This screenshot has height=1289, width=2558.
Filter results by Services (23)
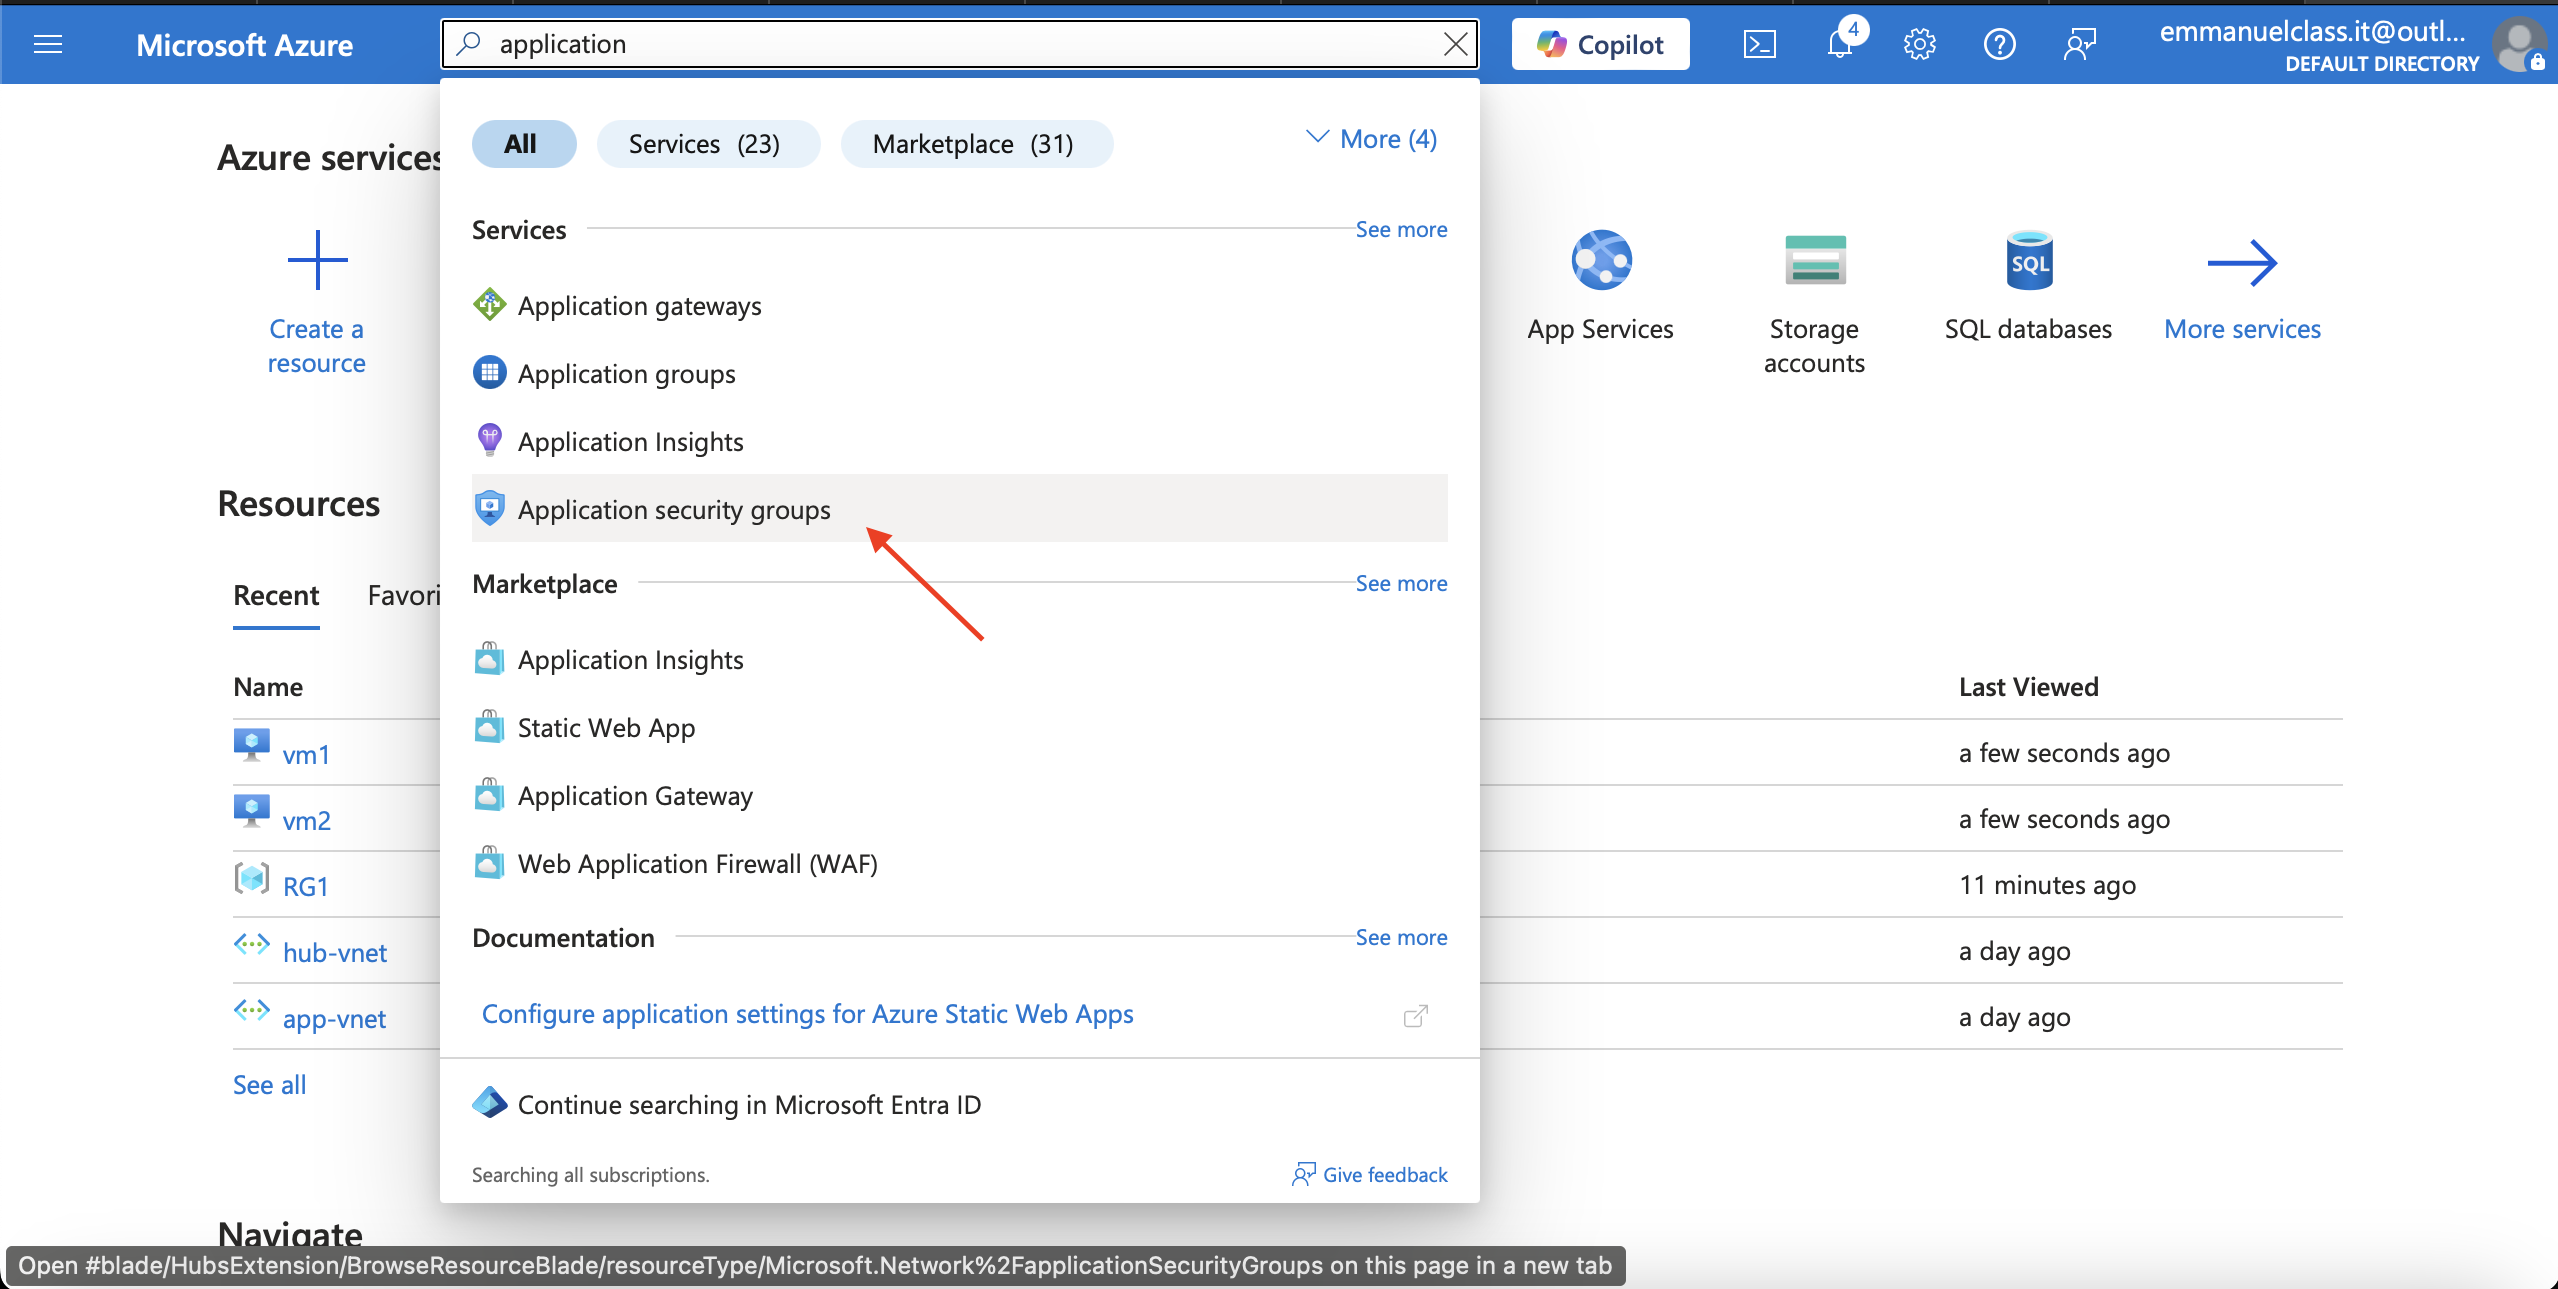[708, 144]
